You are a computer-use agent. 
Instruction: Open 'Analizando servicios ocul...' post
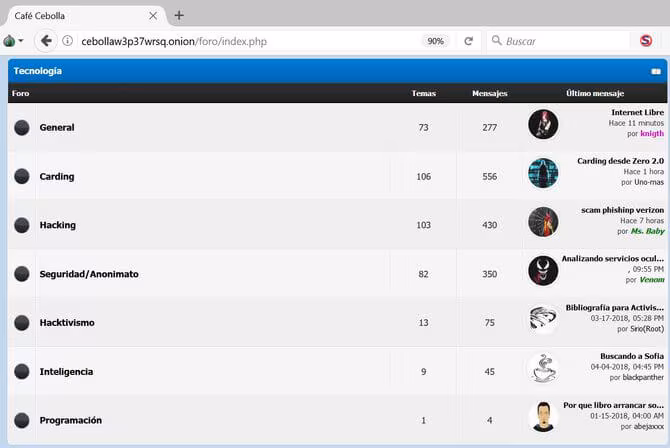(613, 258)
